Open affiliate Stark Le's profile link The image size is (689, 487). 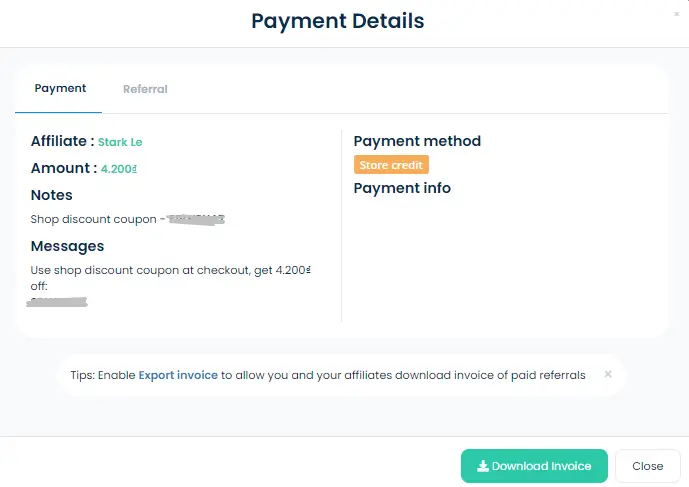pyautogui.click(x=120, y=142)
